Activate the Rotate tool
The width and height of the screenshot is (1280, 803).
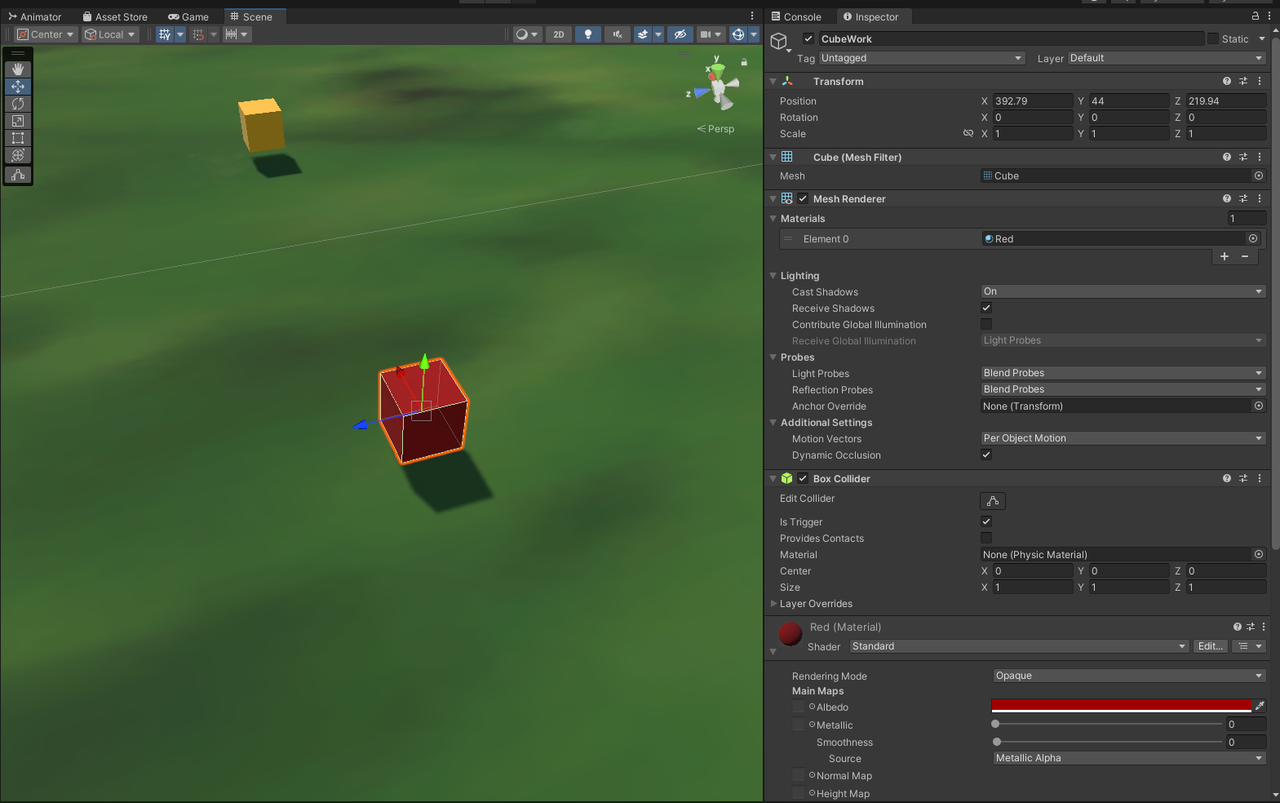18,103
